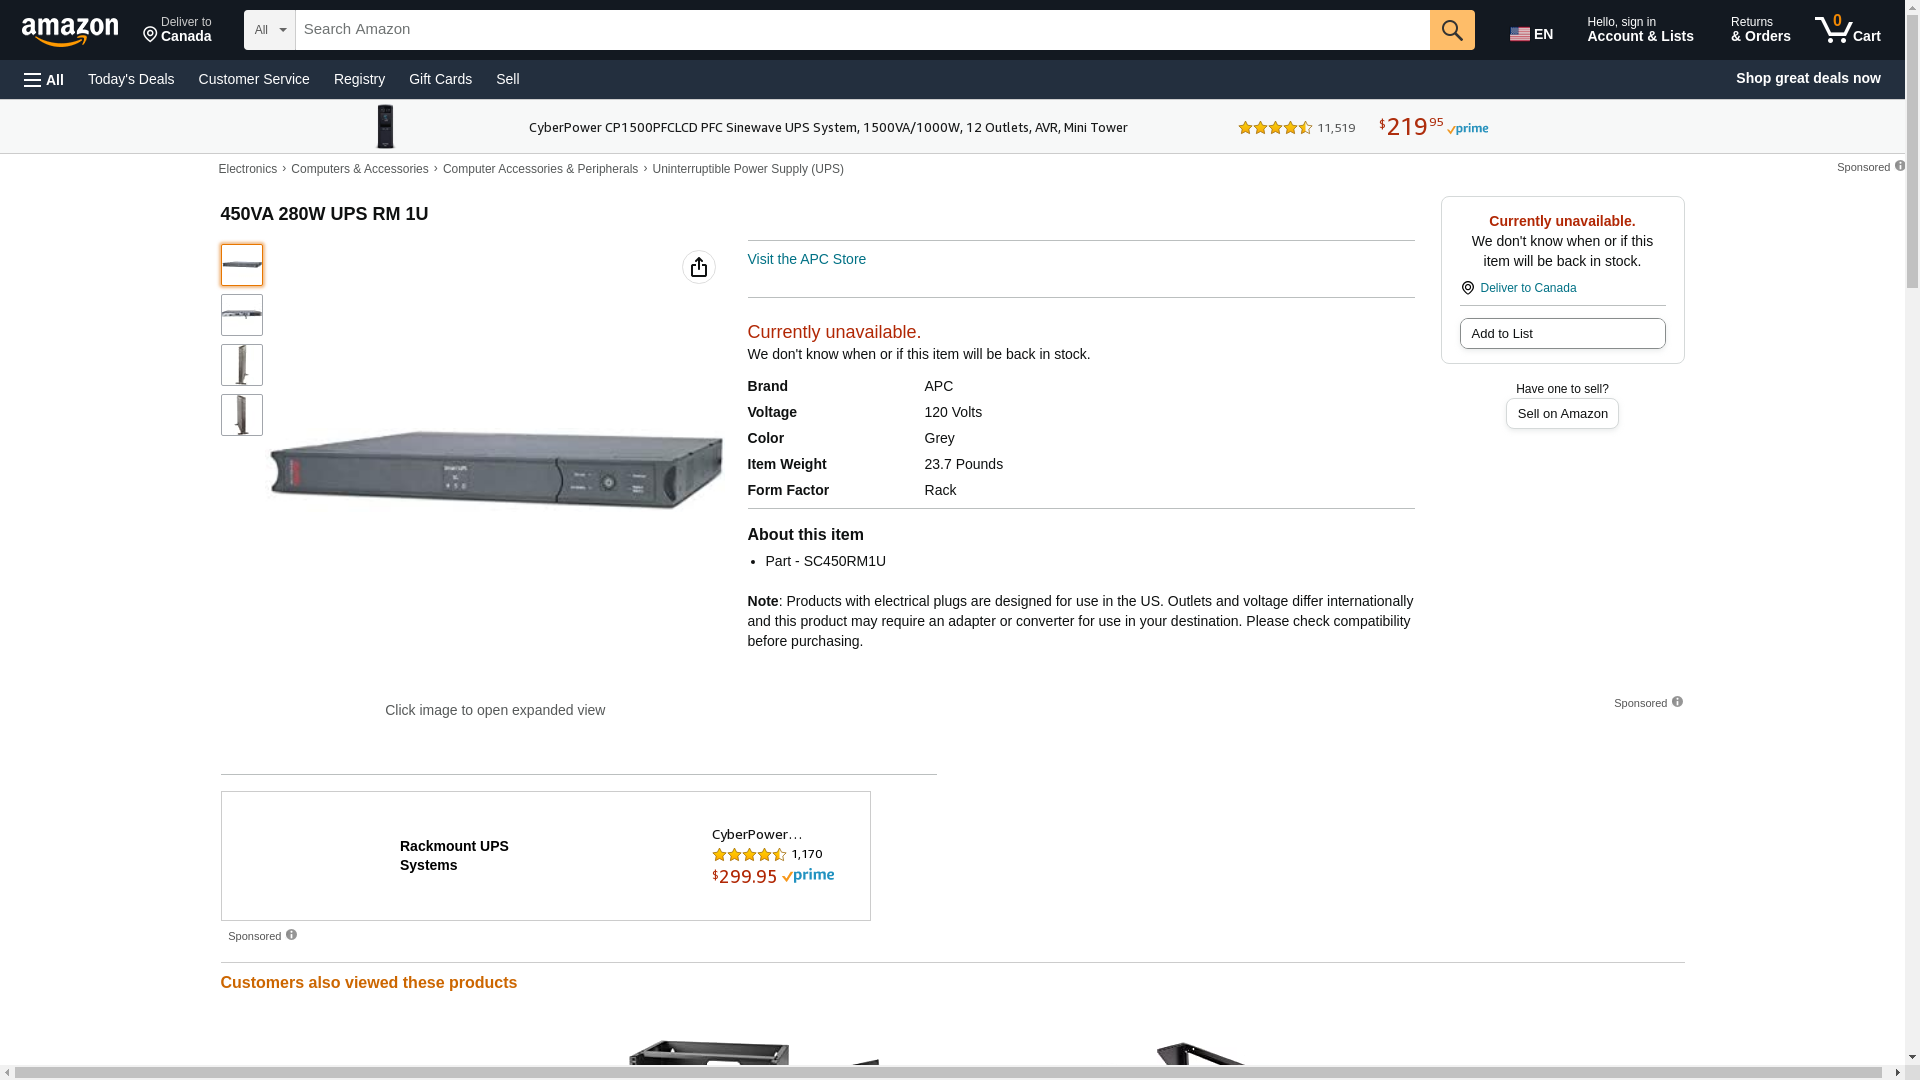Open Today's Deals in navigation bar
This screenshot has height=1080, width=1920.
(131, 79)
